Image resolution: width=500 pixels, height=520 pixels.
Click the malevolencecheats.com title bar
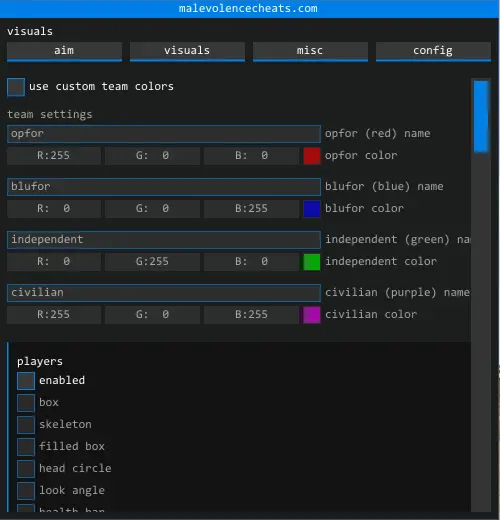(x=249, y=9)
